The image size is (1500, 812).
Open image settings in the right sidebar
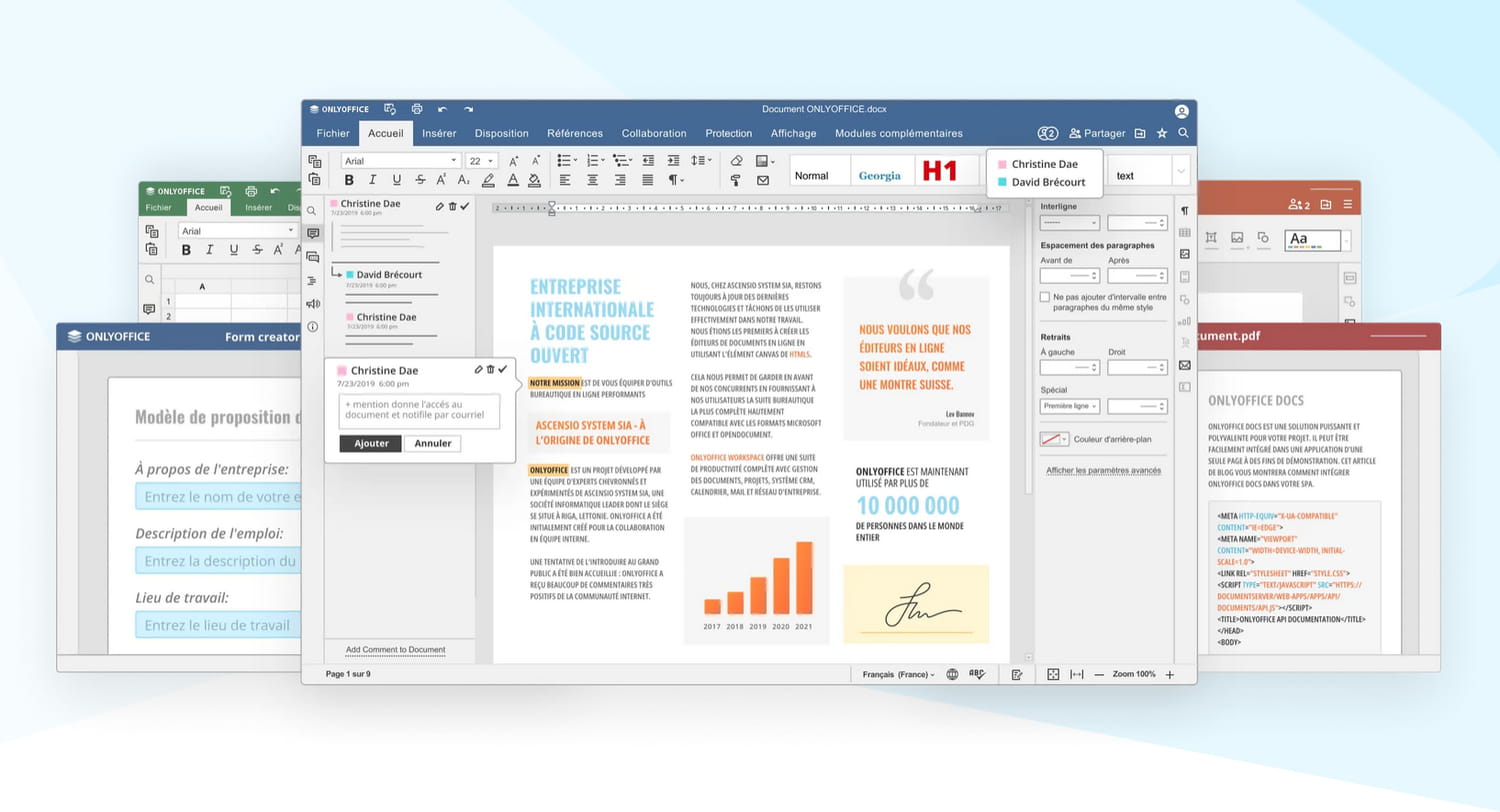pyautogui.click(x=1185, y=255)
